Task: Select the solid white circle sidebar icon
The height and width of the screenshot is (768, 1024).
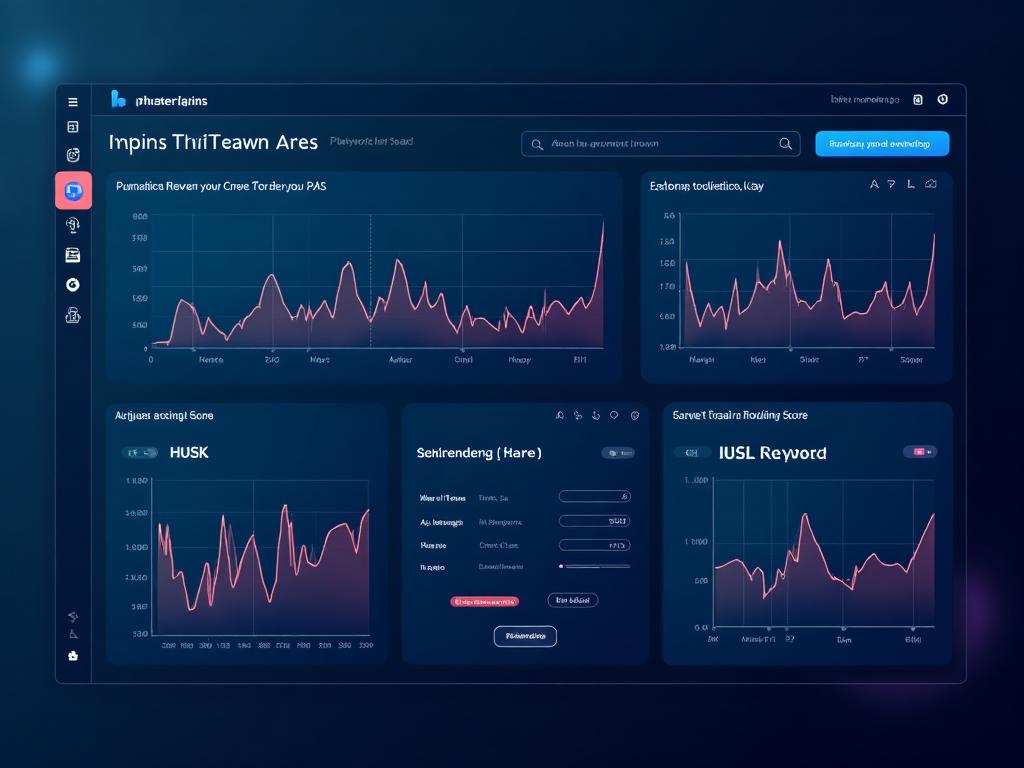Action: (73, 285)
